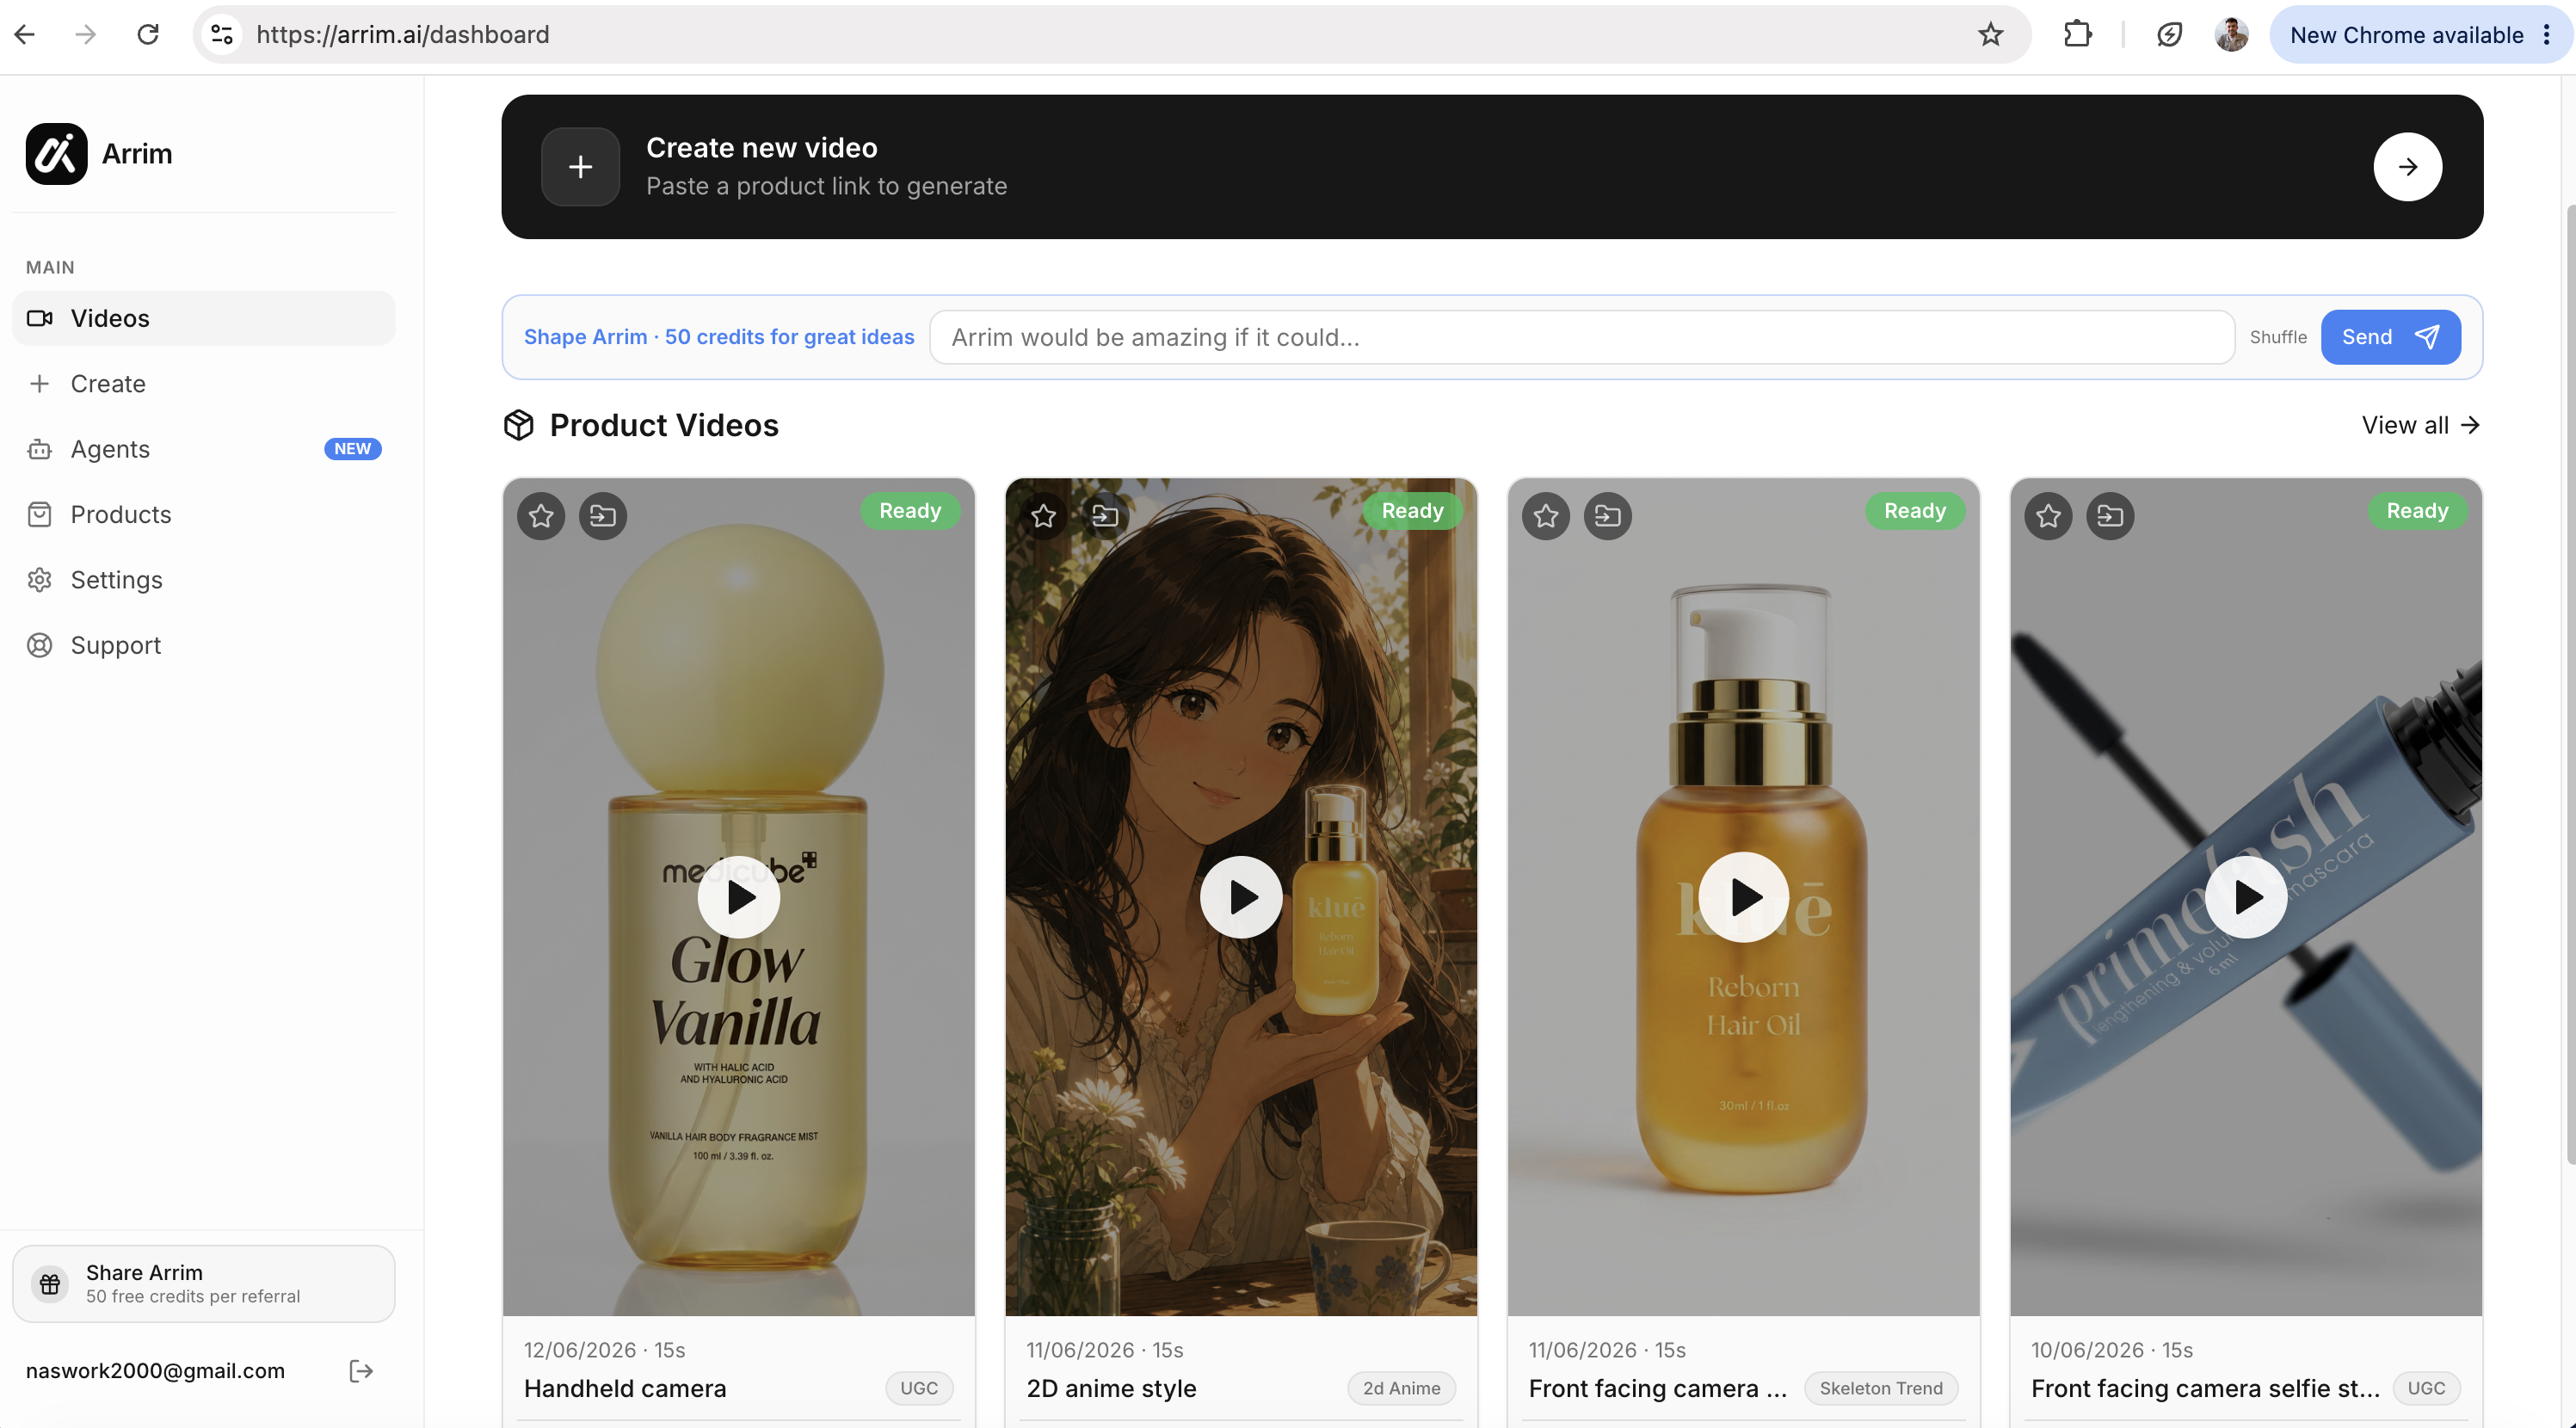Click the log out icon beside email

pos(361,1371)
